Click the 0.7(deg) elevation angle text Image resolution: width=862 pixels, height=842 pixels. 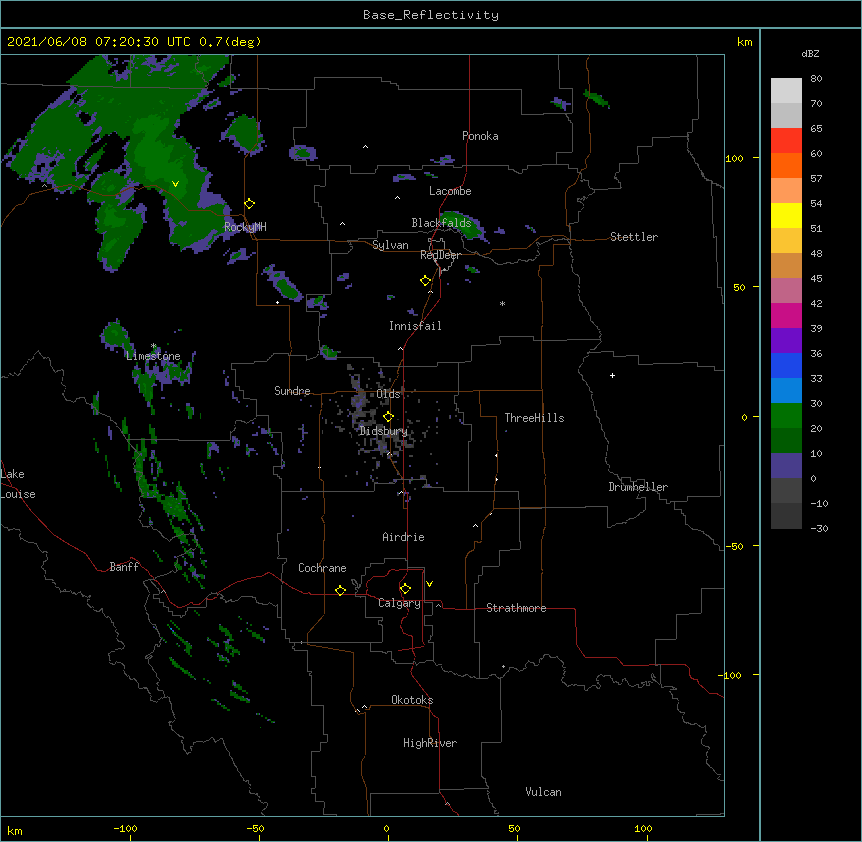tap(230, 42)
